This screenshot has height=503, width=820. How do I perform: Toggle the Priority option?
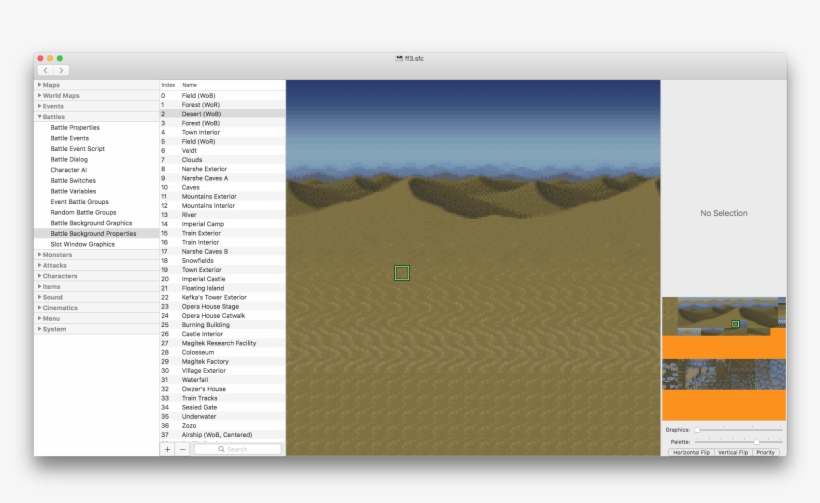(x=766, y=452)
